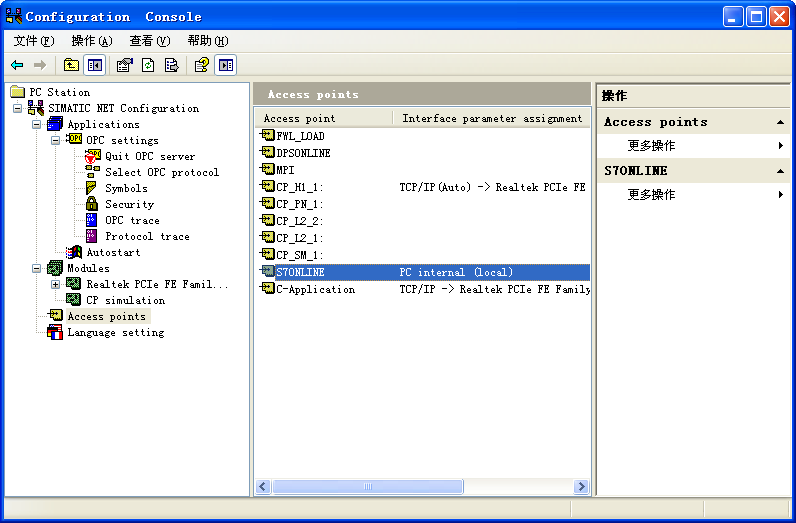The width and height of the screenshot is (796, 523).
Task: Sort by Access point column header
Action: coord(324,118)
